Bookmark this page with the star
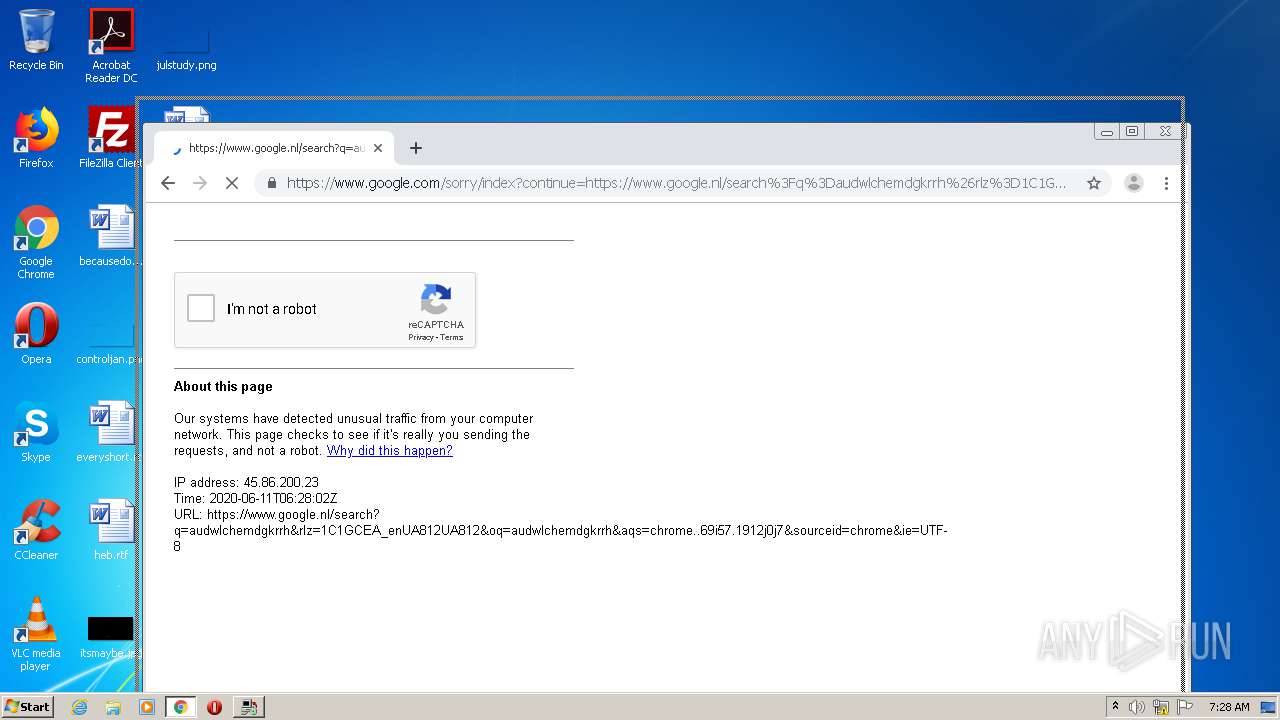Viewport: 1280px width, 720px height. click(x=1094, y=183)
